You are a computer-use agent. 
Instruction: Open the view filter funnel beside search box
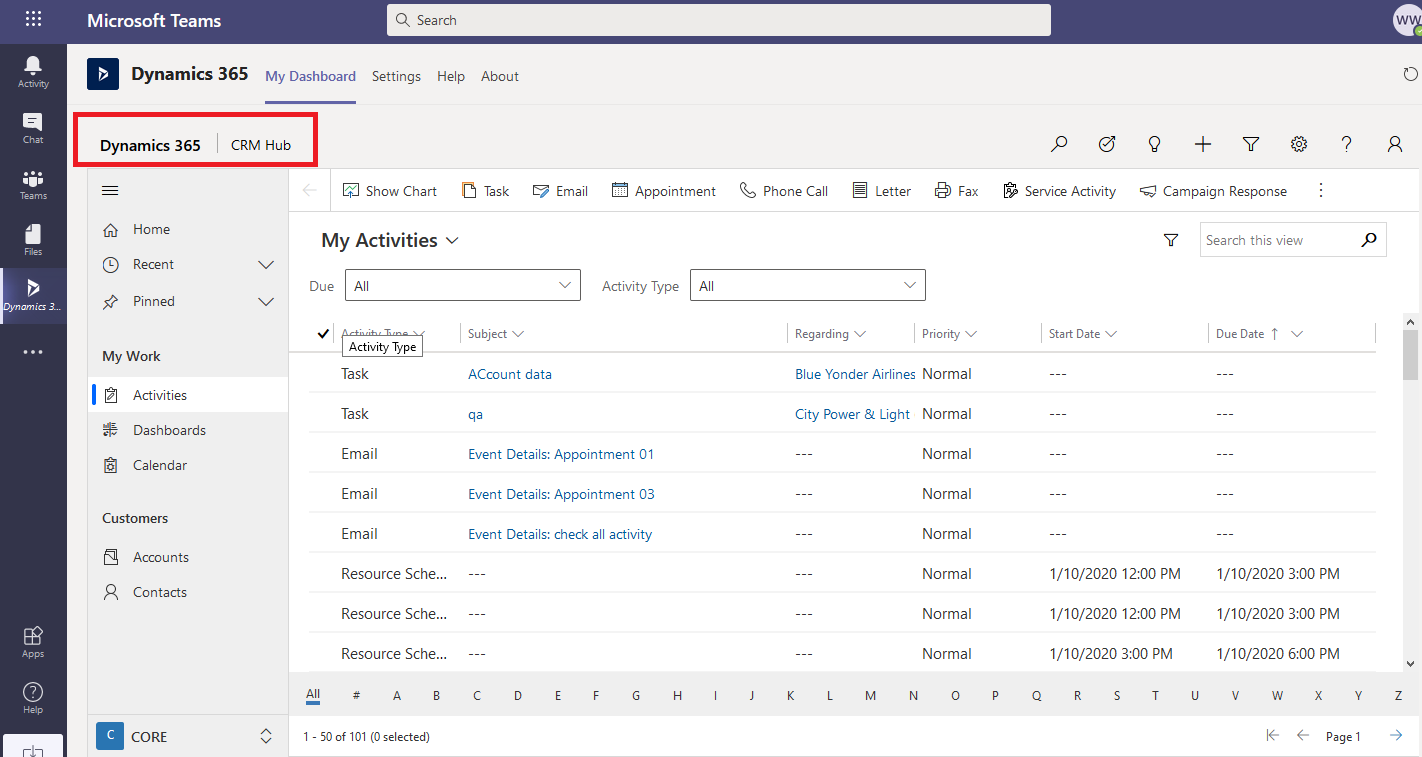tap(1171, 240)
